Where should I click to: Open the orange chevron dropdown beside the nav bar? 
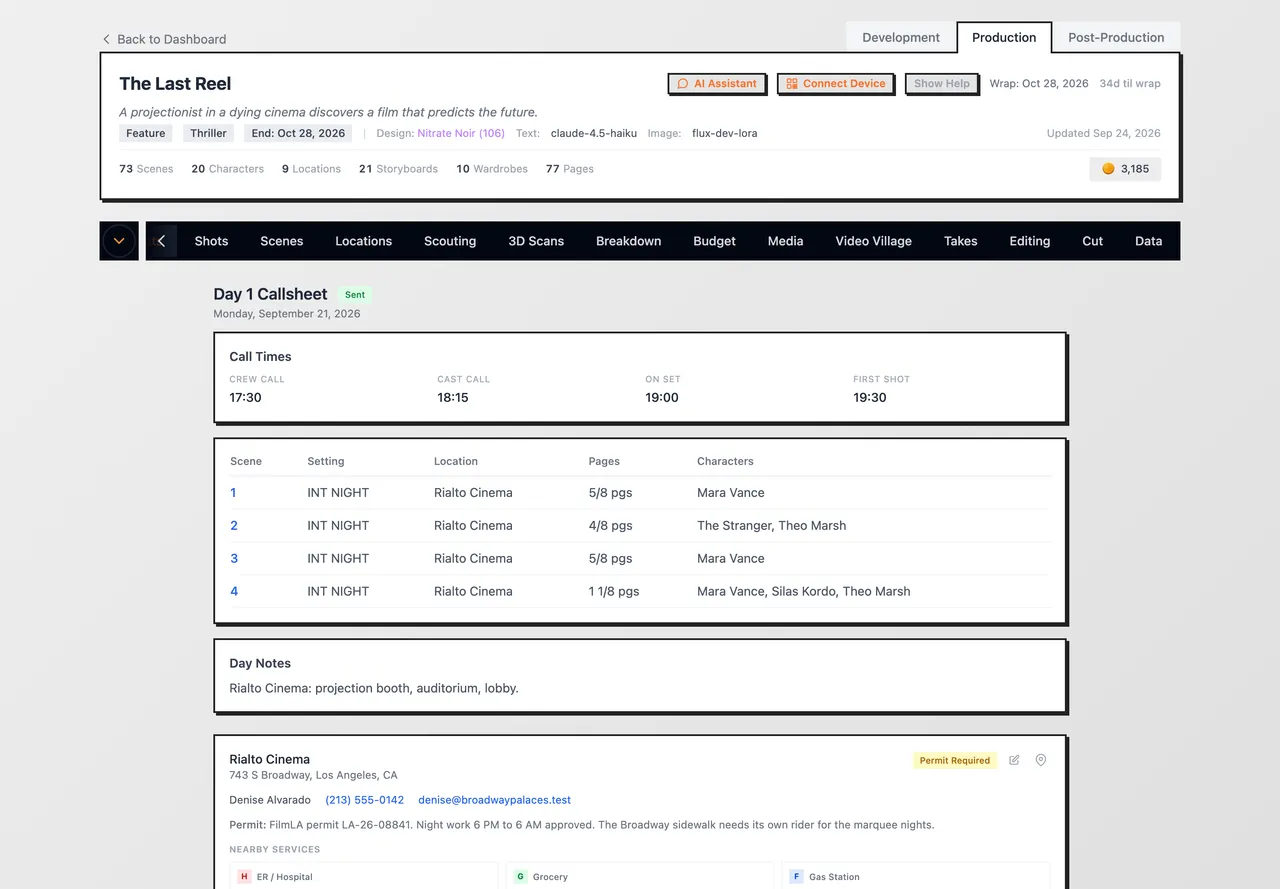point(119,241)
